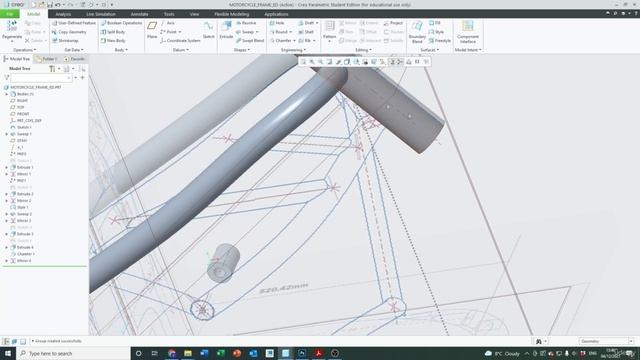The width and height of the screenshot is (640, 360).
Task: Click the Windows Start button
Action: pos(8,353)
